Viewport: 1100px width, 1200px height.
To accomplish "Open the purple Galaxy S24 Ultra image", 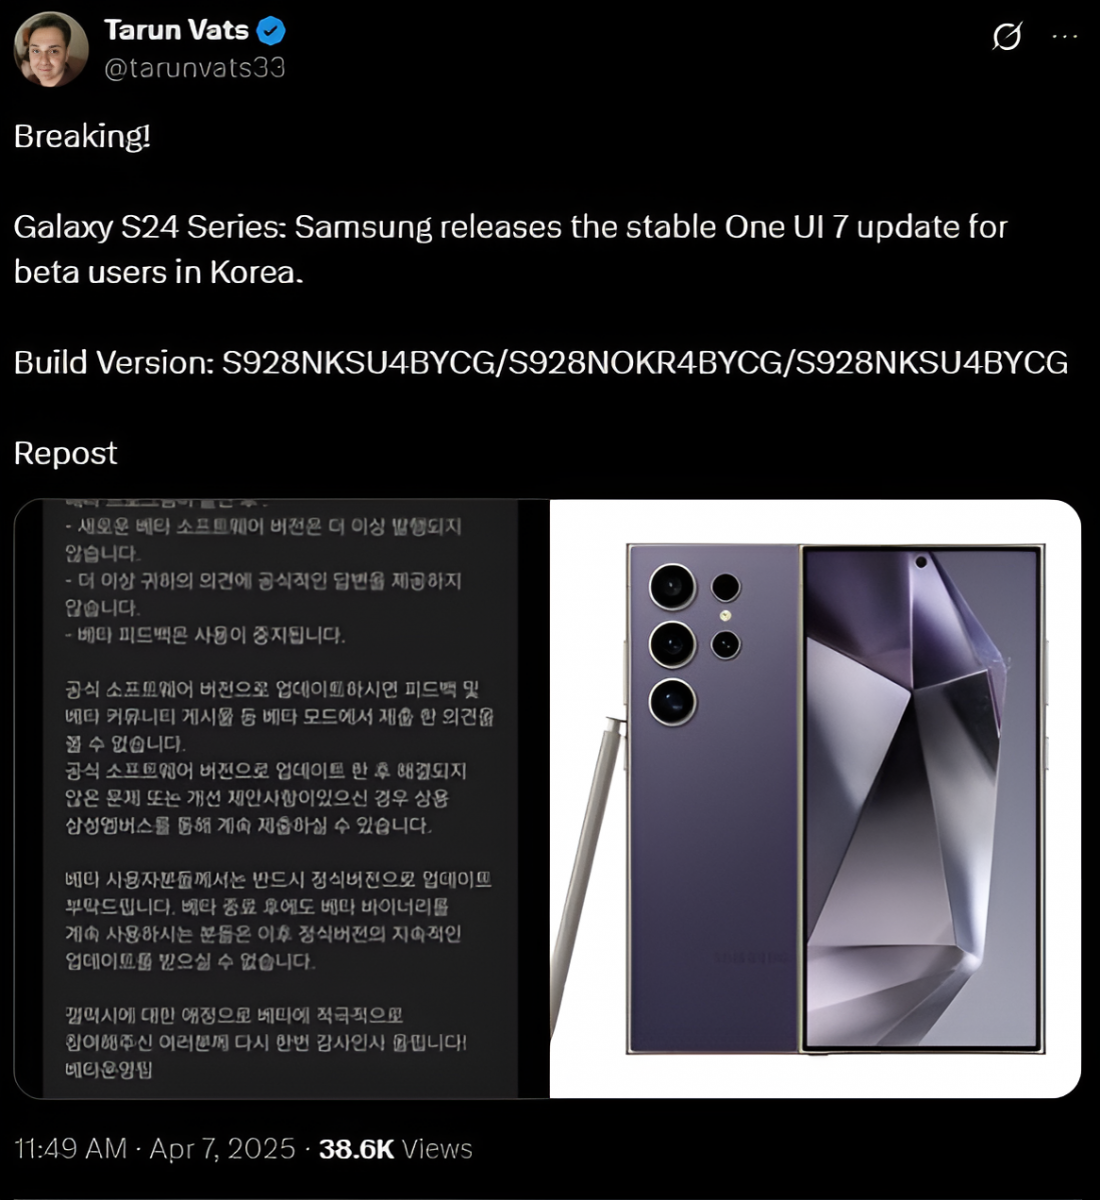I will point(815,798).
